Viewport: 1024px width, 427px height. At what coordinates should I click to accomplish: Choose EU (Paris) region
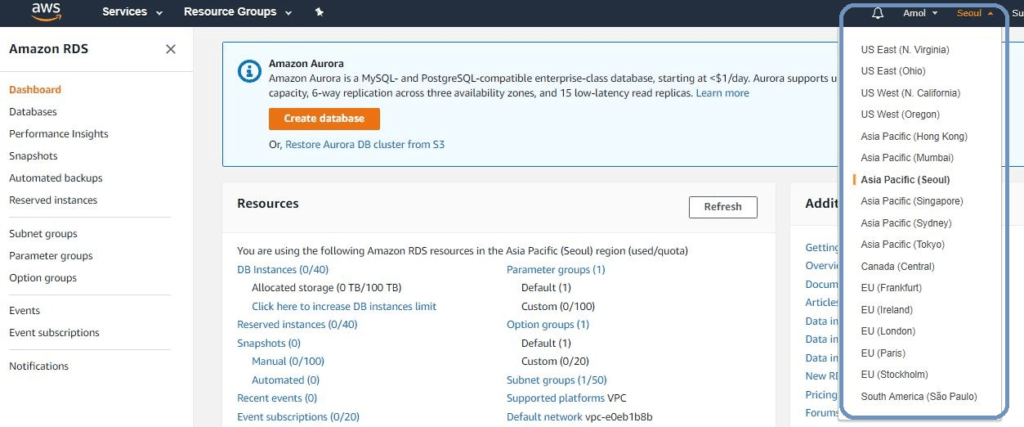[x=882, y=353]
